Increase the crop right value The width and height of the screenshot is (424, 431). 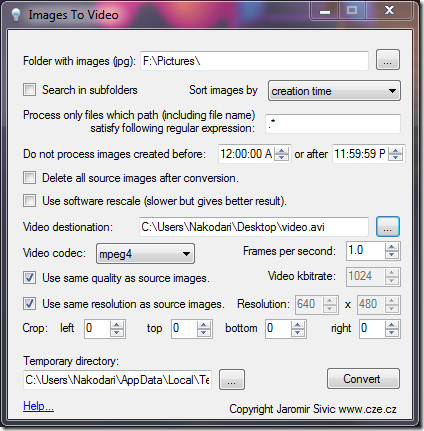click(391, 325)
